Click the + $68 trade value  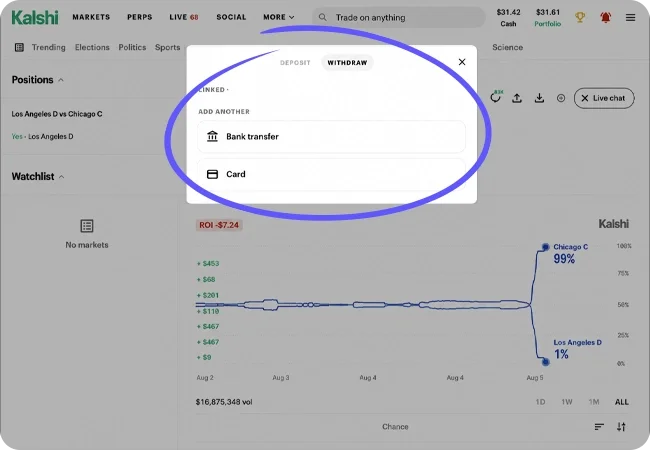tap(206, 279)
